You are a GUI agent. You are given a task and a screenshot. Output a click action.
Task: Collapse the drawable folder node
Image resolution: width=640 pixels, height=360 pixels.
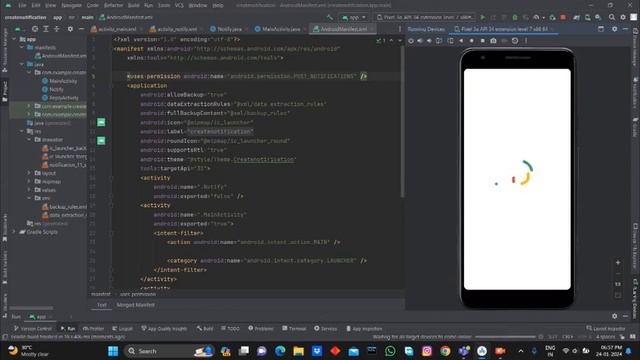click(29, 140)
